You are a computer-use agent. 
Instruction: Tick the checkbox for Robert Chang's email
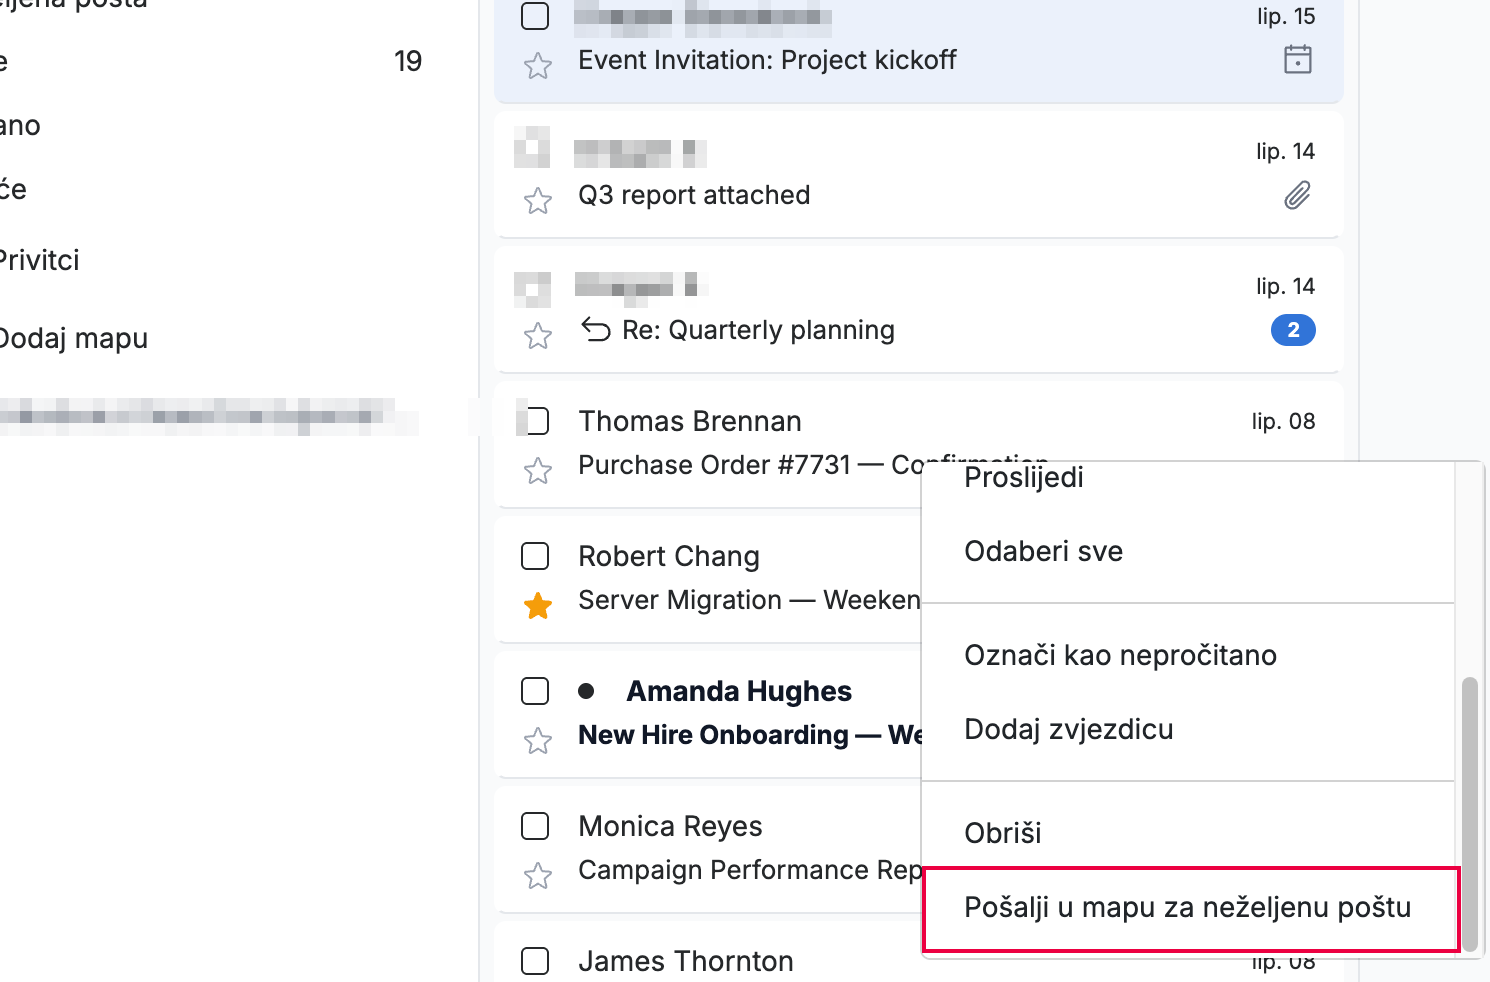pos(536,556)
